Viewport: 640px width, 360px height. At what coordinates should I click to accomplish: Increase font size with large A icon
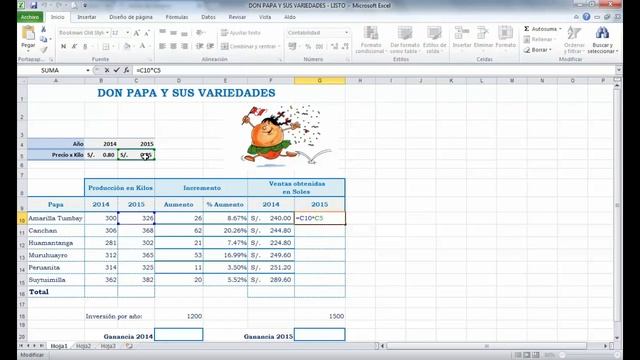tap(137, 33)
